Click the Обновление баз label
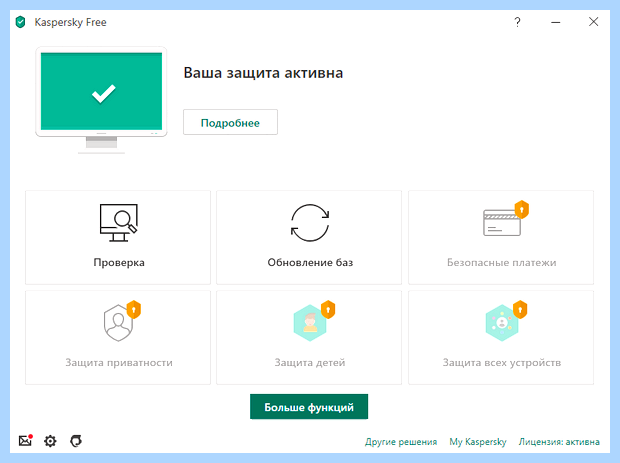 [x=310, y=263]
